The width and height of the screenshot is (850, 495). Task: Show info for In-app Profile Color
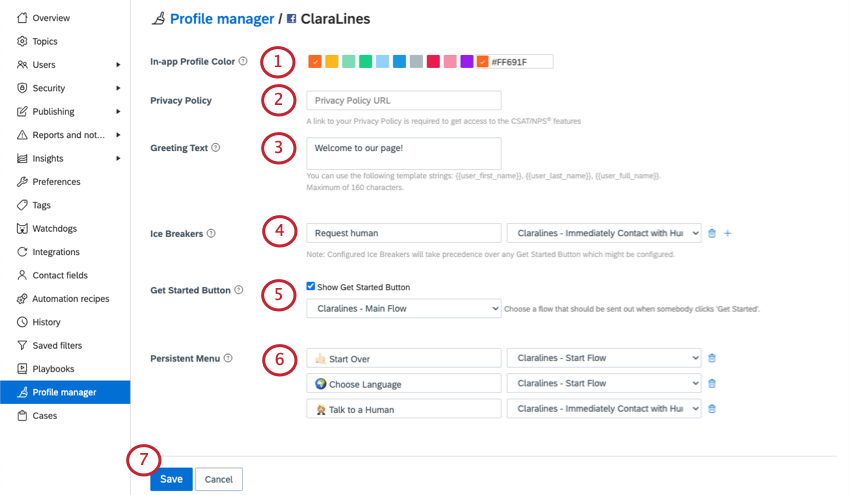(x=243, y=61)
